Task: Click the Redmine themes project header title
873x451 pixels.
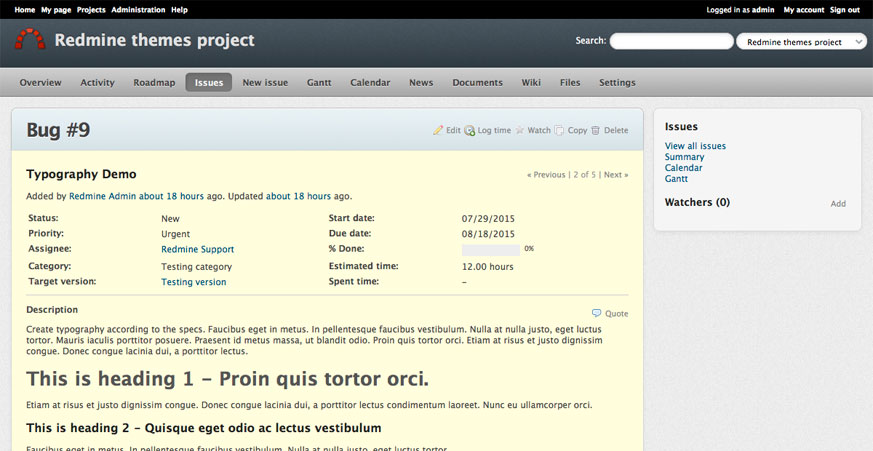Action: (154, 40)
